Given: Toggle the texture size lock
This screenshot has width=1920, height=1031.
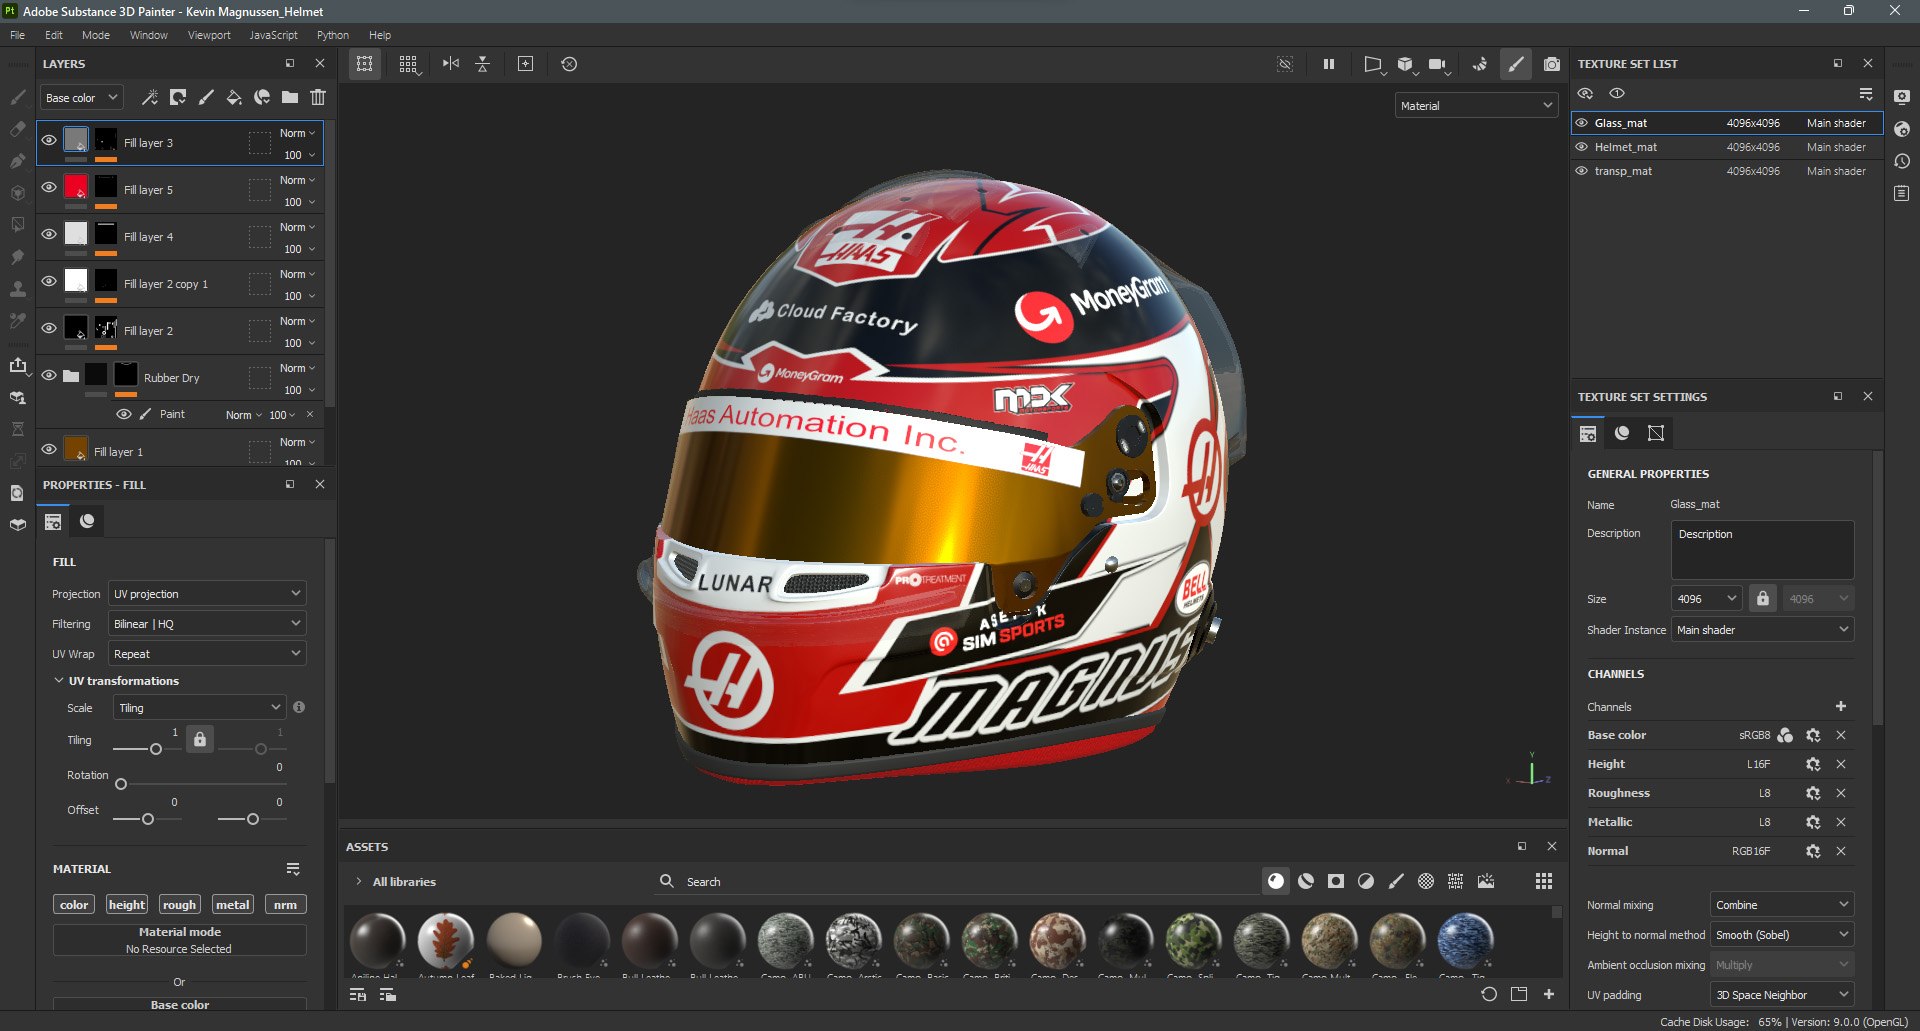Looking at the screenshot, I should (x=1763, y=599).
